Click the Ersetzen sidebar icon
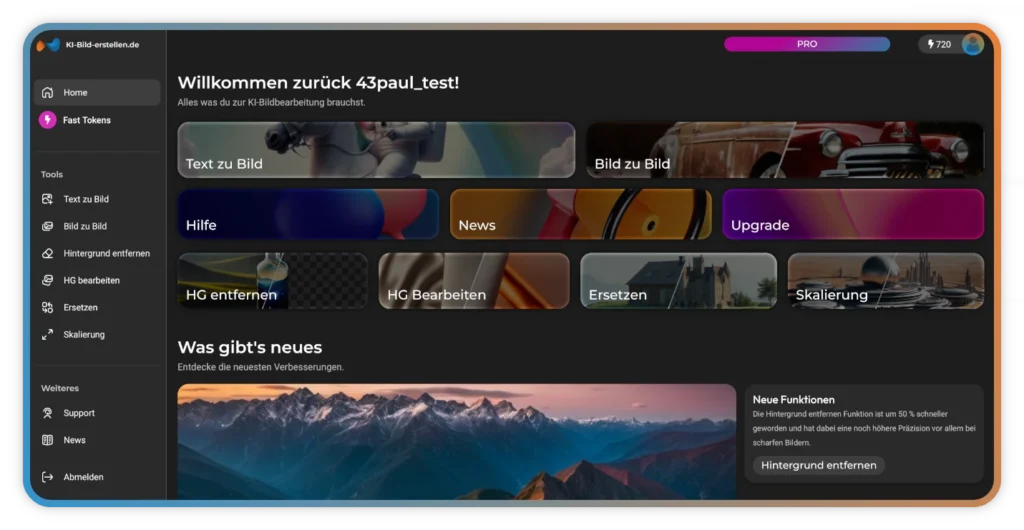 (x=47, y=307)
